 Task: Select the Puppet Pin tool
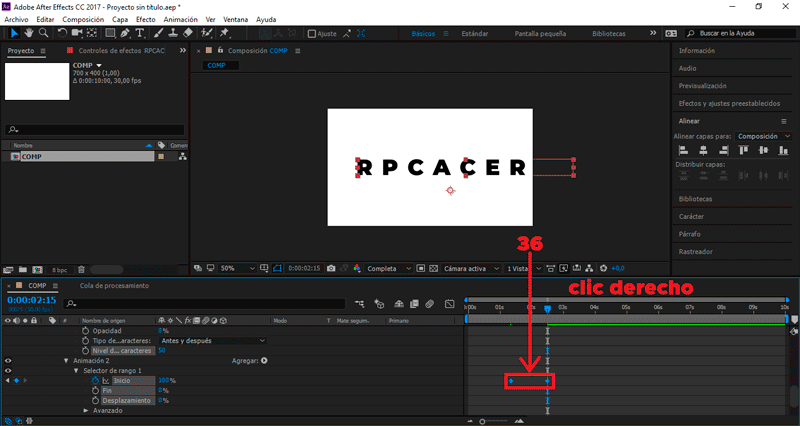tap(224, 33)
